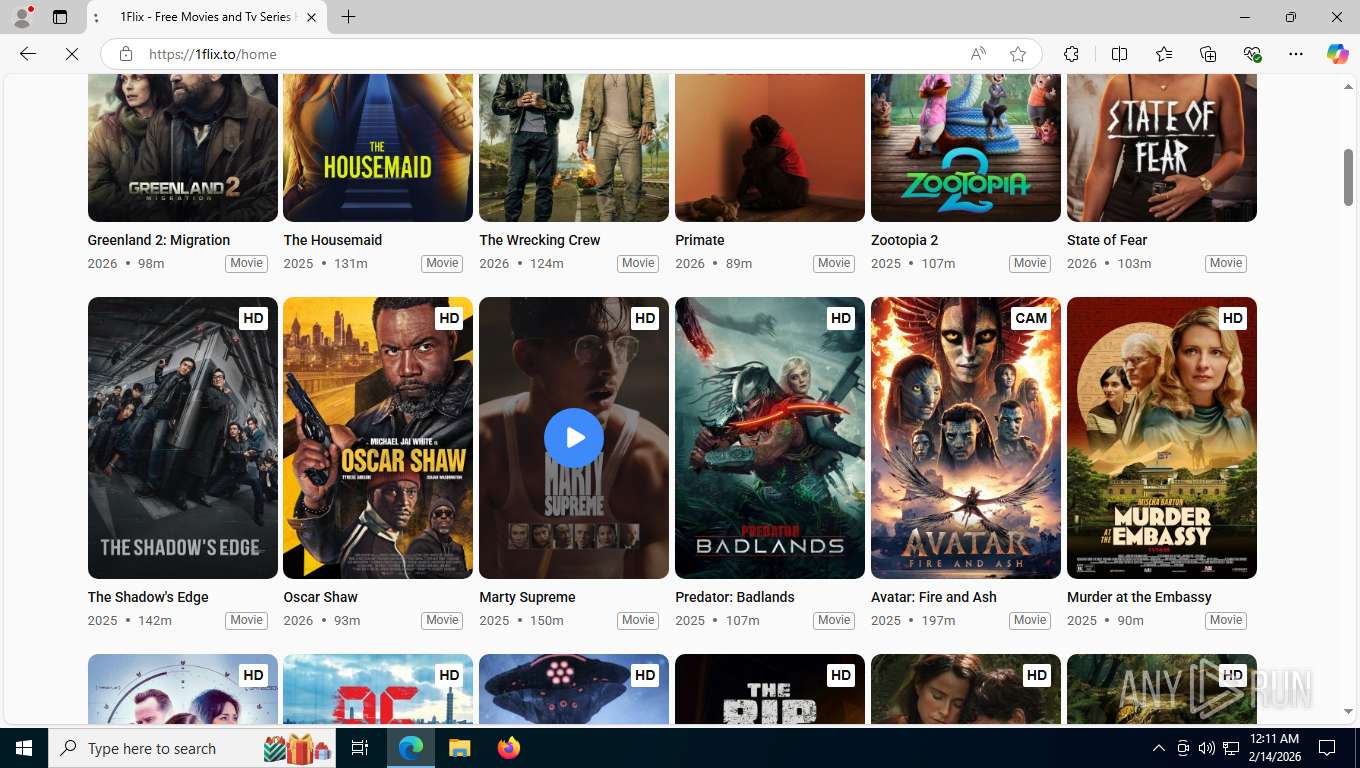
Task: Open Microsoft Edge from taskbar
Action: click(411, 748)
